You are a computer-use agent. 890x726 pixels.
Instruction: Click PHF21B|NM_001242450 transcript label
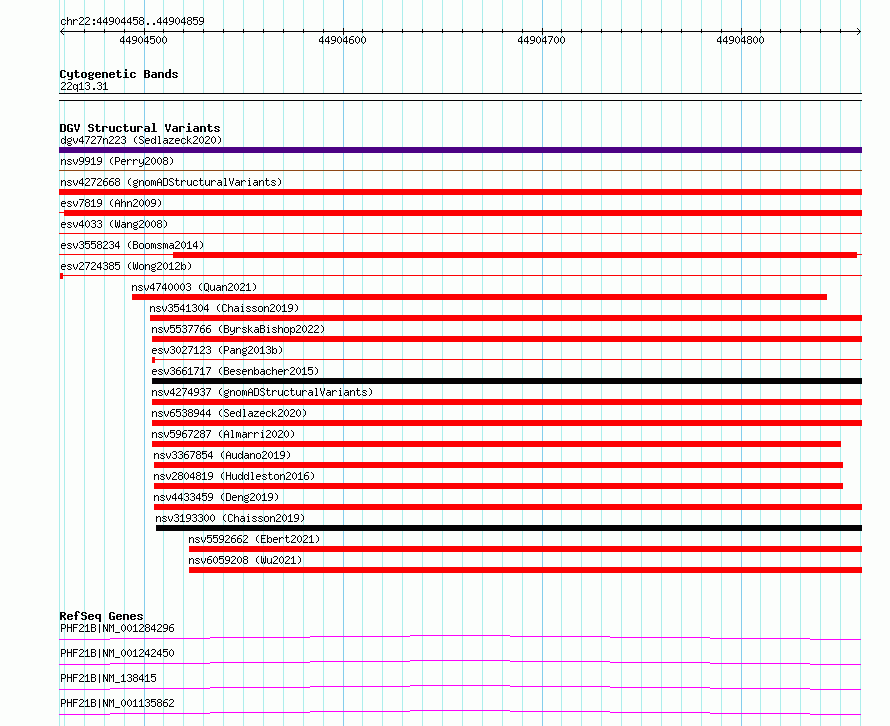117,653
